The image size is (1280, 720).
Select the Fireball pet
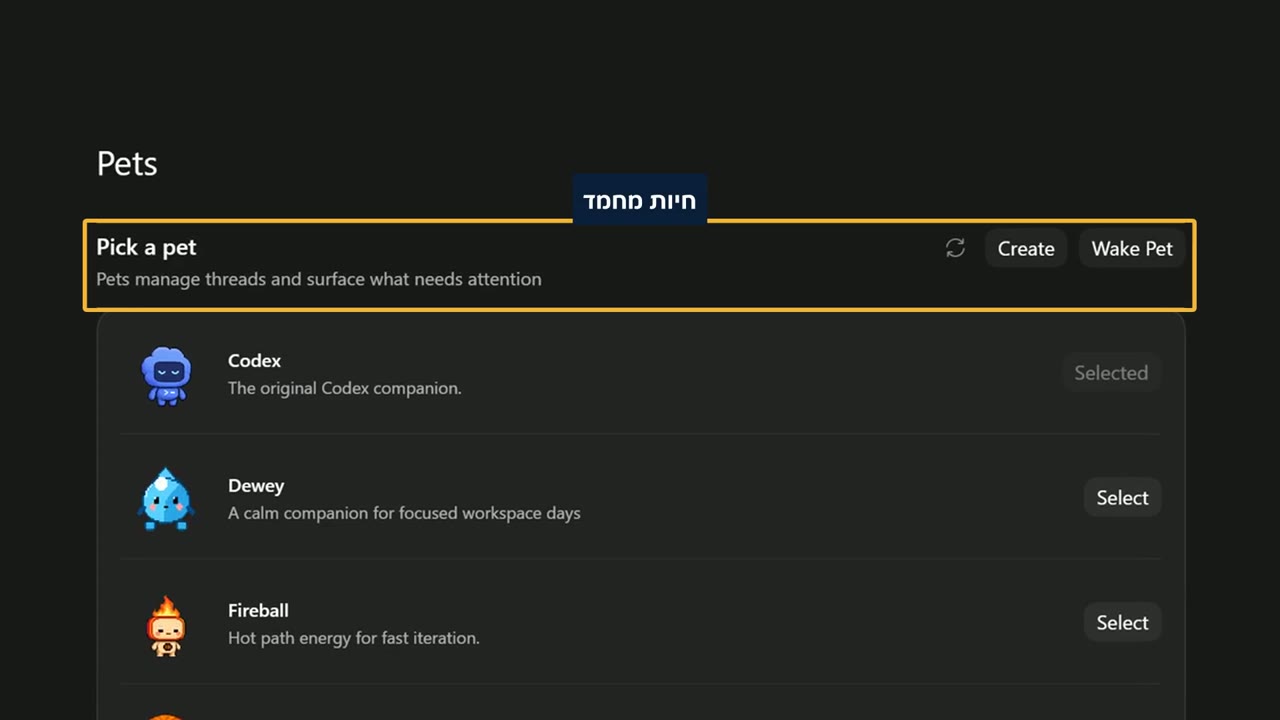pyautogui.click(x=1122, y=622)
